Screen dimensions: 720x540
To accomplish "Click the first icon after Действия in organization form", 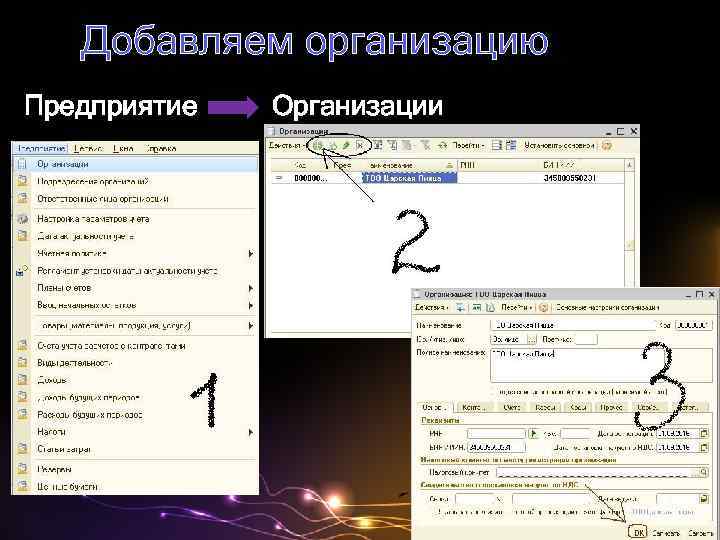I will tap(460, 307).
